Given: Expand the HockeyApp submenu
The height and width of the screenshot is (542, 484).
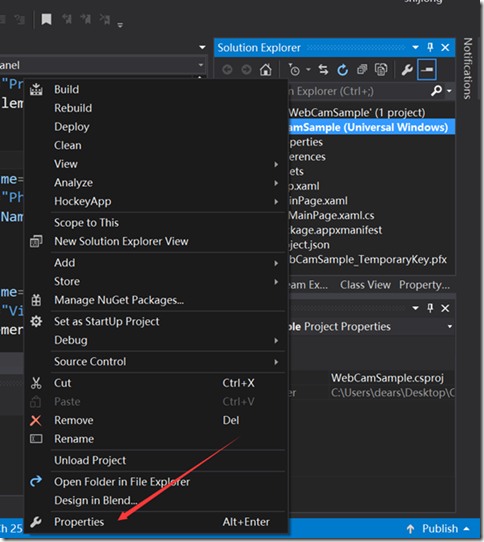Looking at the screenshot, I should click(x=276, y=202).
